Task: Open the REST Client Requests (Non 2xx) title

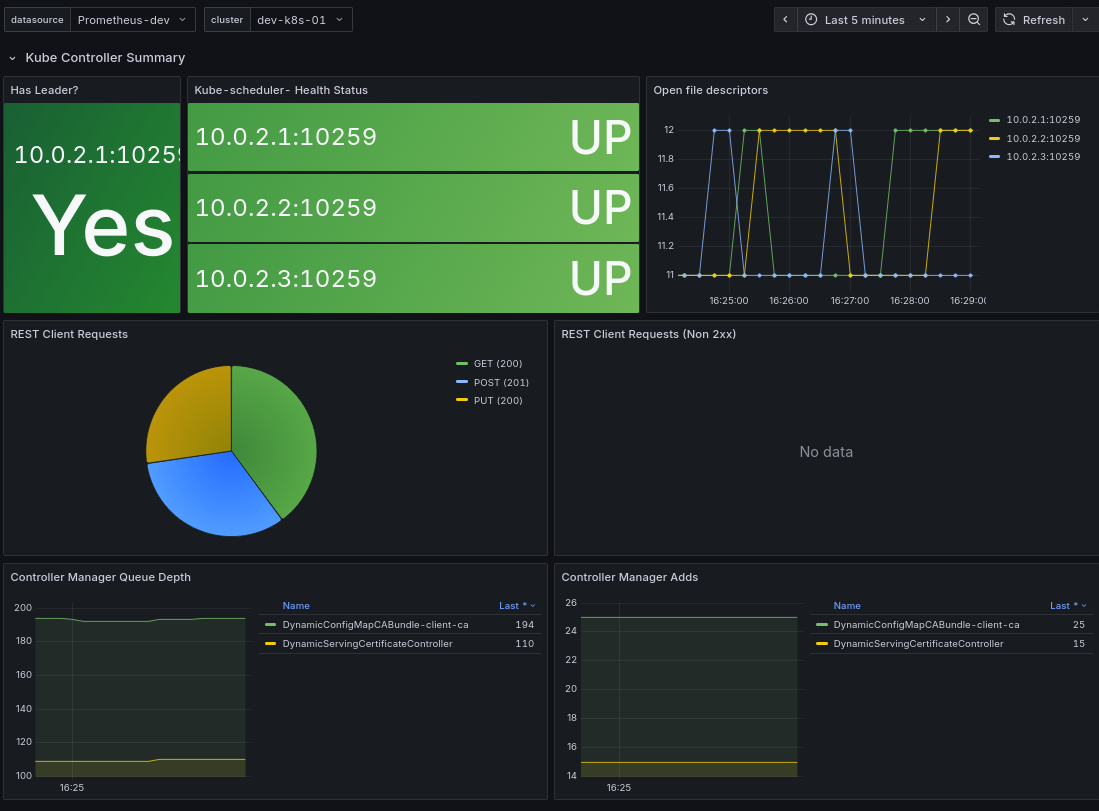Action: click(648, 334)
